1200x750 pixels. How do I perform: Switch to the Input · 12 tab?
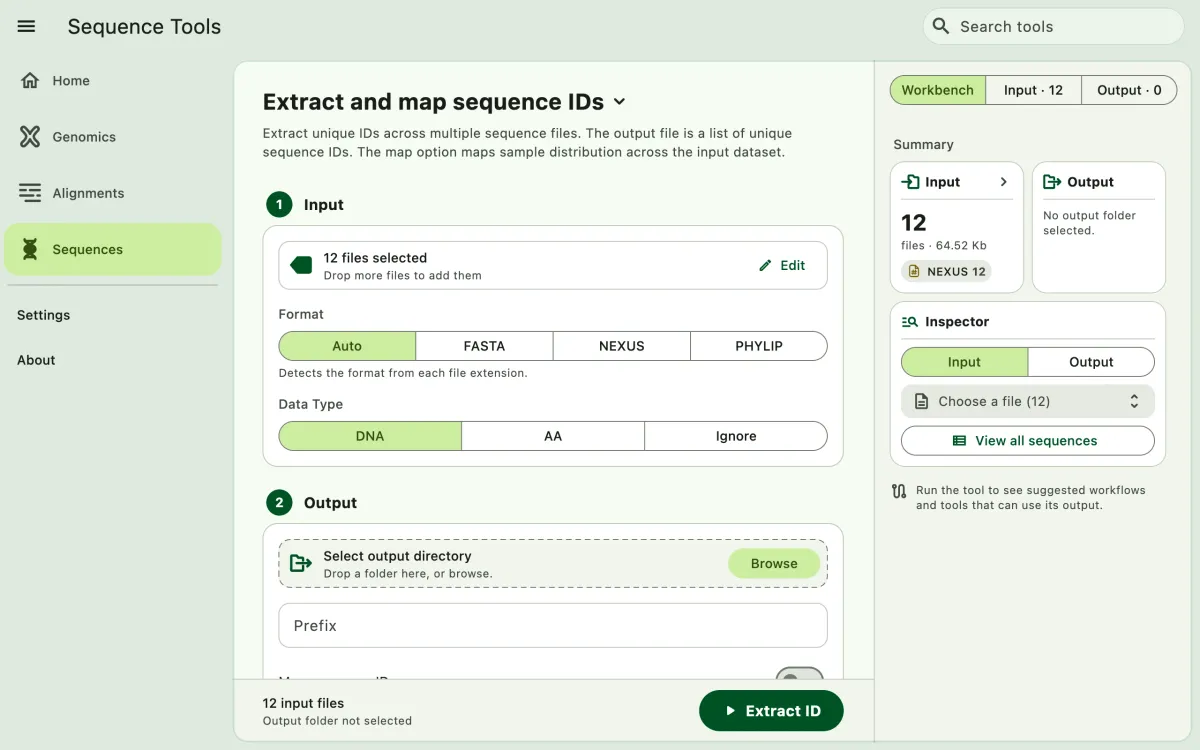tap(1033, 90)
